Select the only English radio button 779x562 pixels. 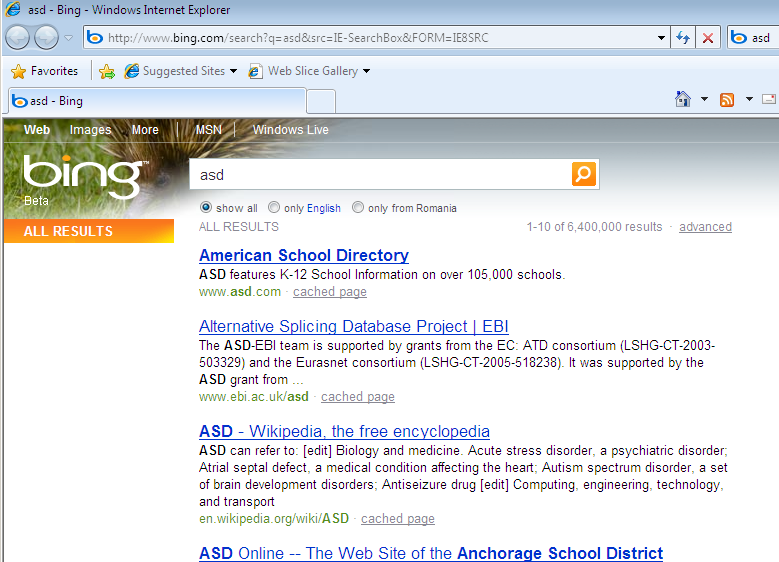click(274, 207)
